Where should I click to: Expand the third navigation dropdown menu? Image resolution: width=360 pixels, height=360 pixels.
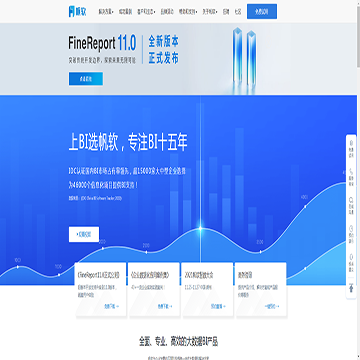click(x=146, y=11)
